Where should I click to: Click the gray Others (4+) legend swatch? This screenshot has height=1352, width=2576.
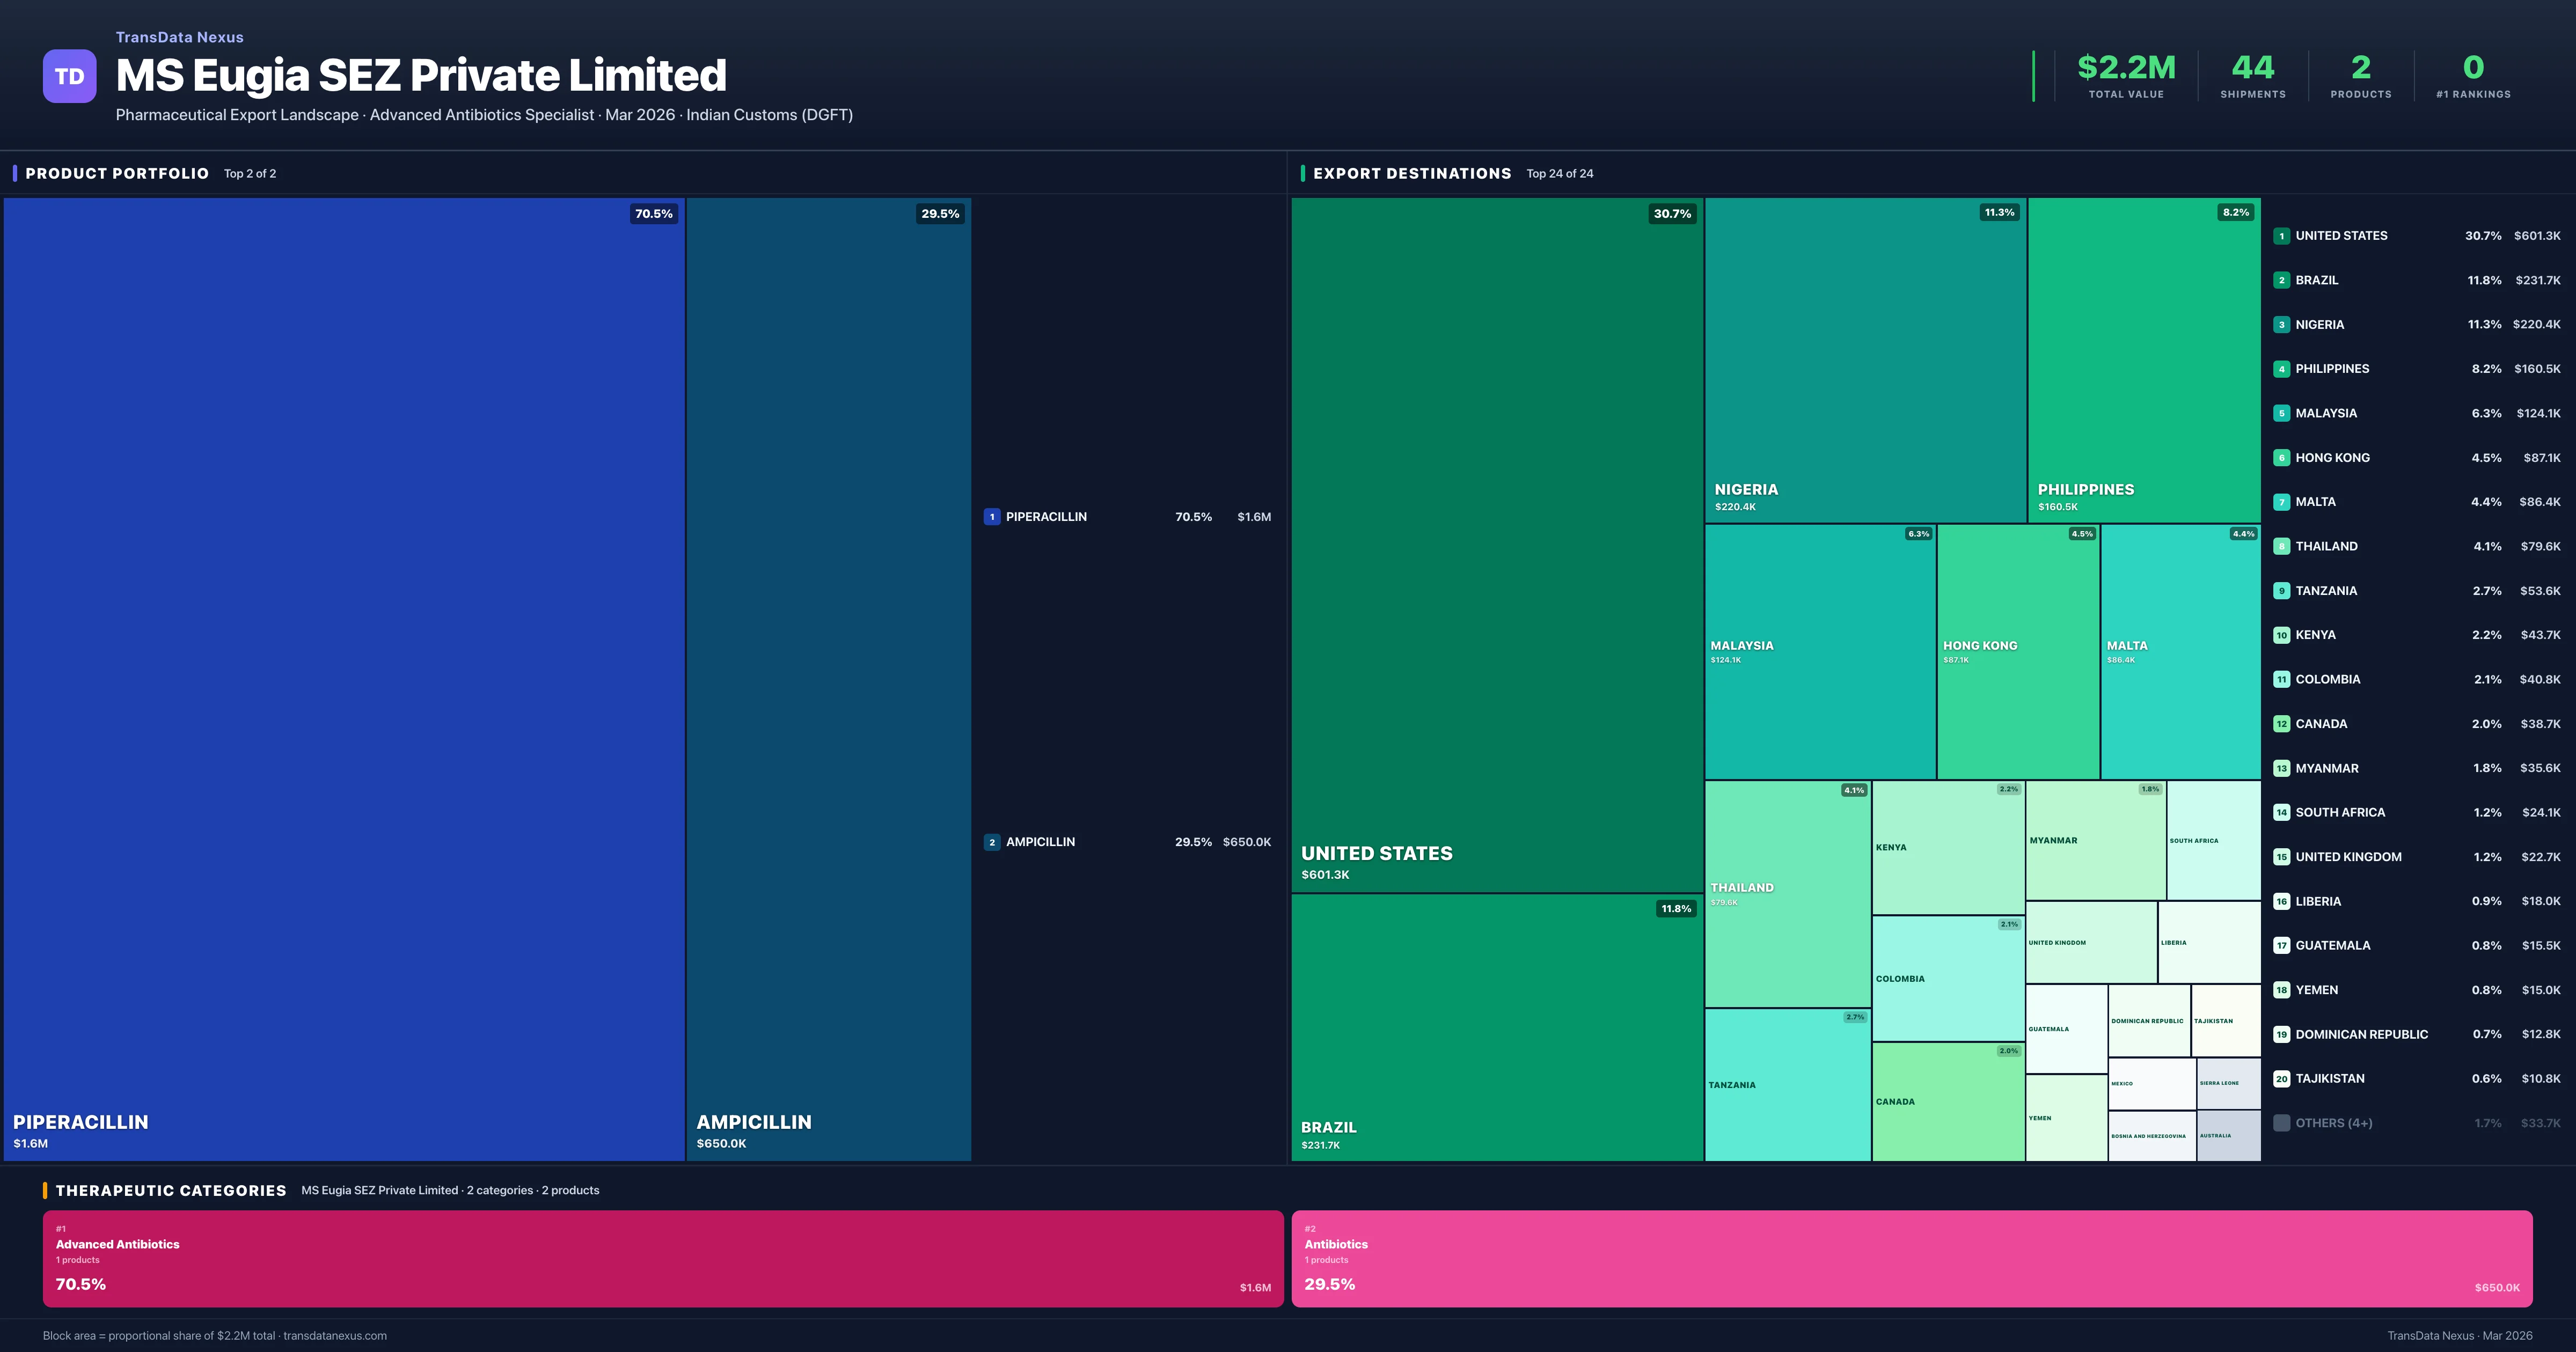click(2281, 1123)
